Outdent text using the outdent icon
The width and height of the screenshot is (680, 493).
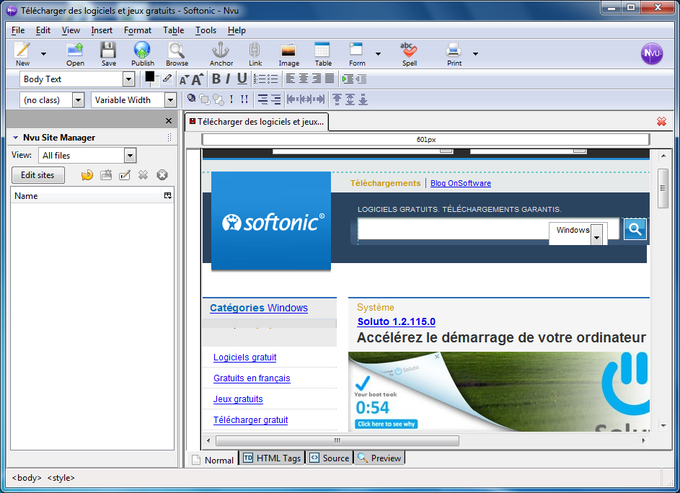coord(361,79)
